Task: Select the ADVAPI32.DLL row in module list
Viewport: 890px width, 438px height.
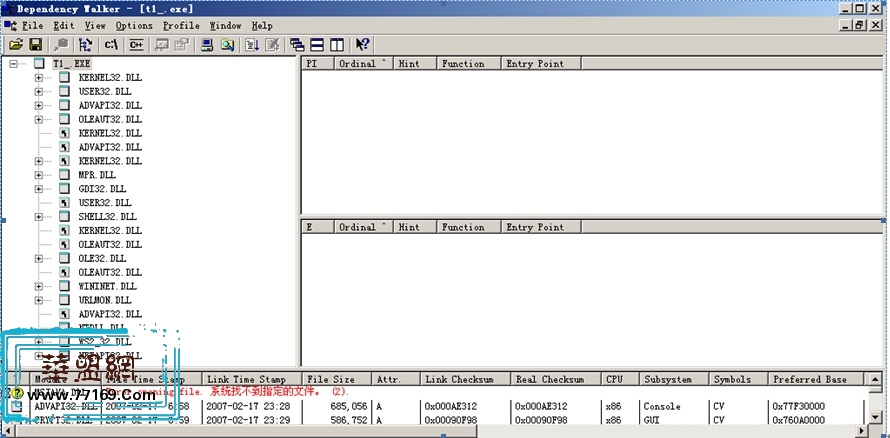Action: click(64, 407)
